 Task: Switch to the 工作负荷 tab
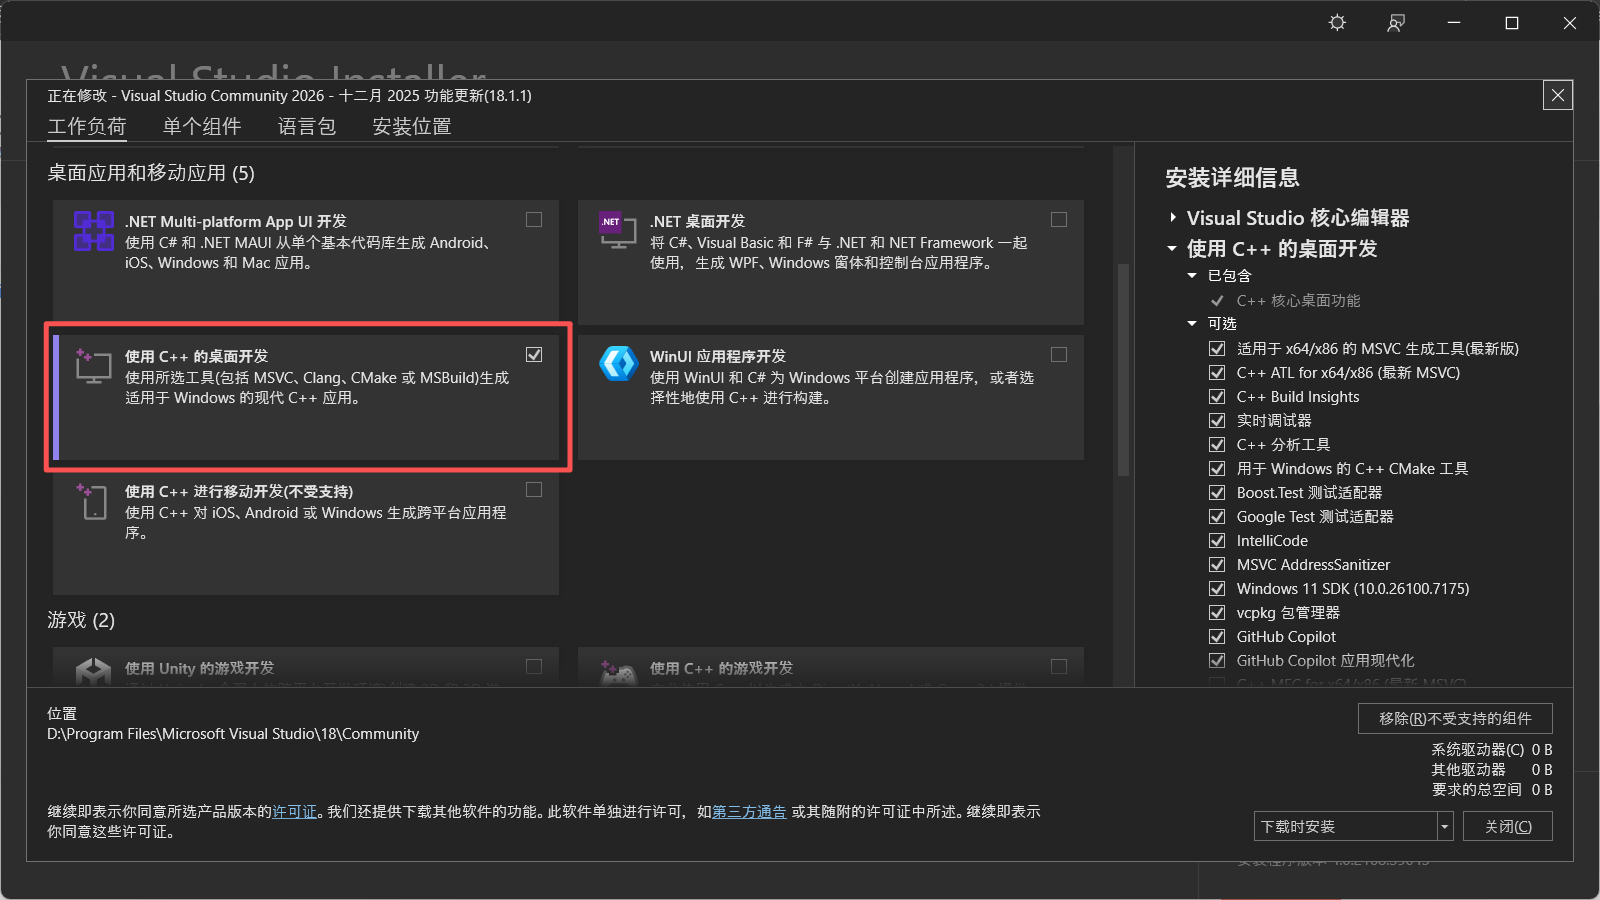[87, 127]
